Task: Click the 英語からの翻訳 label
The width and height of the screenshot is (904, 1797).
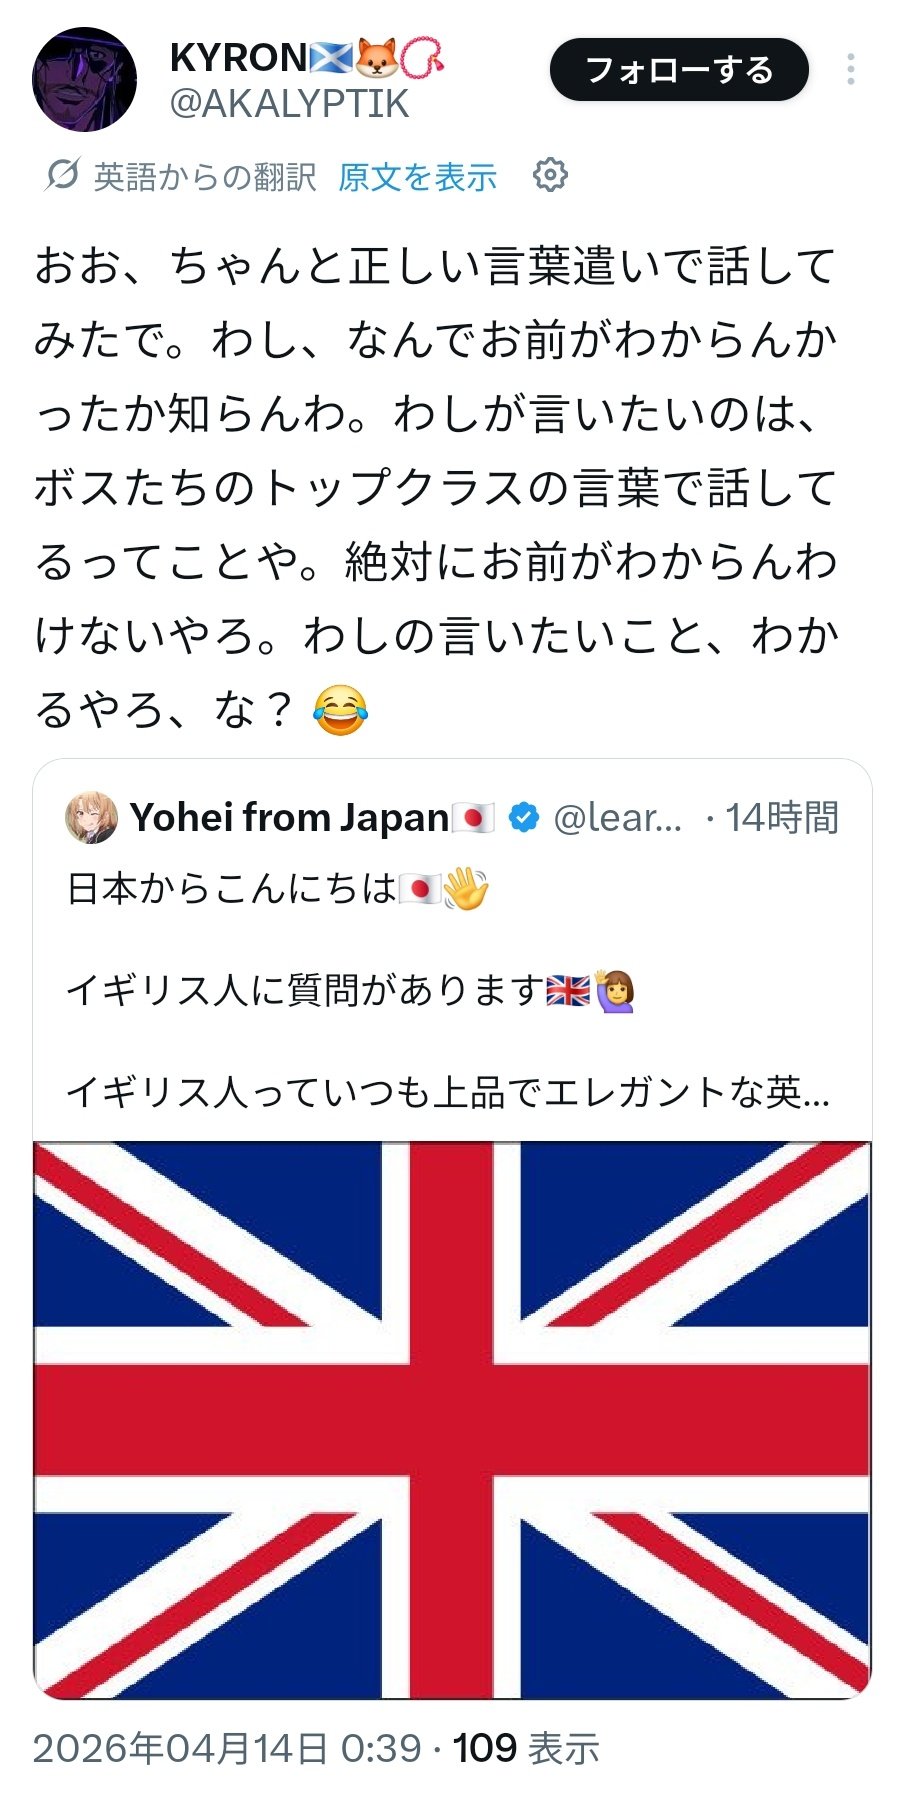Action: click(205, 177)
